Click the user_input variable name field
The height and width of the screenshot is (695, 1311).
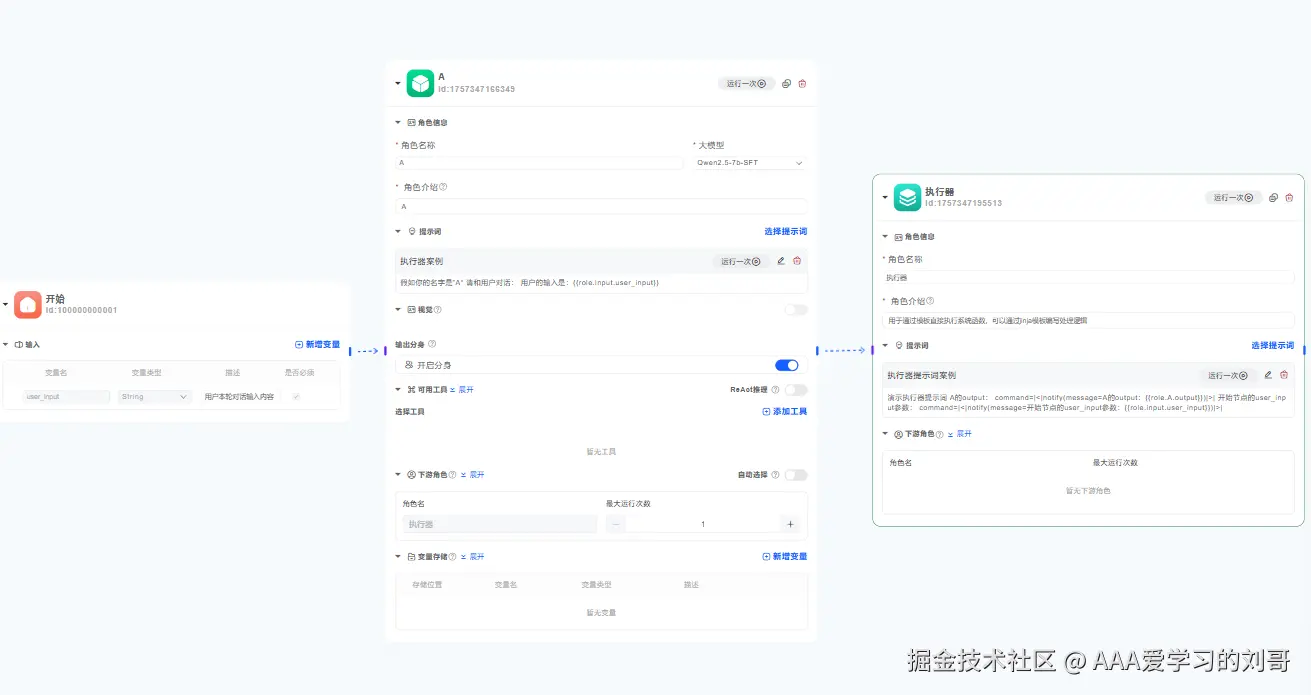(x=67, y=397)
